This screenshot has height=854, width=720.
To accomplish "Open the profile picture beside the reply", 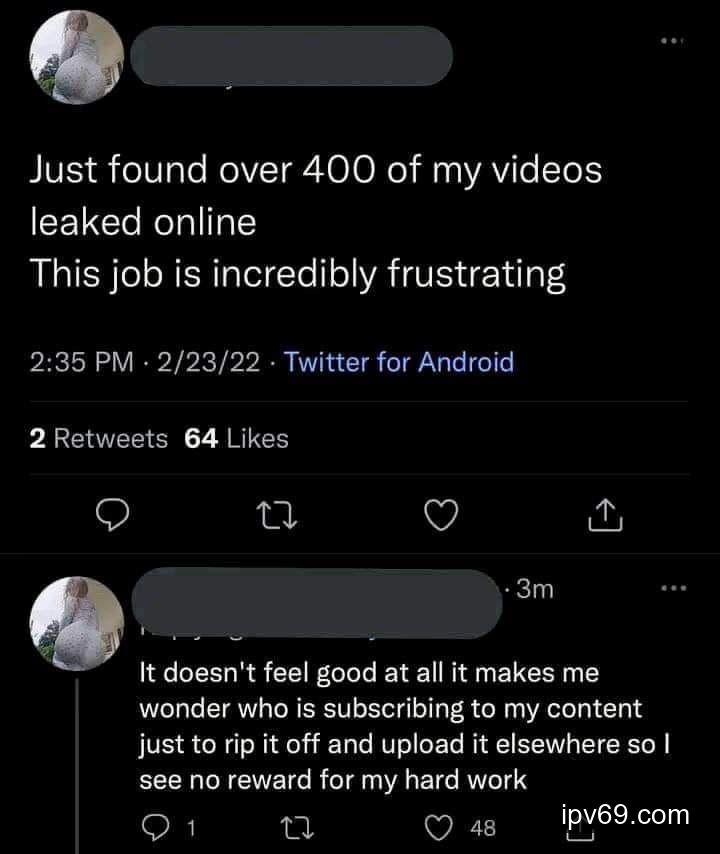I will 77,620.
